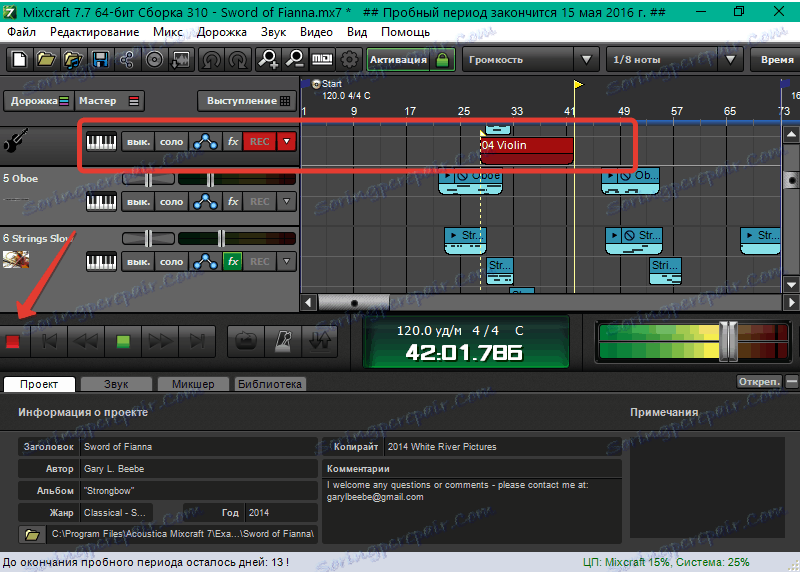The height and width of the screenshot is (572, 800).
Task: Expand the 1/8 ноты snap dropdown
Action: click(661, 60)
